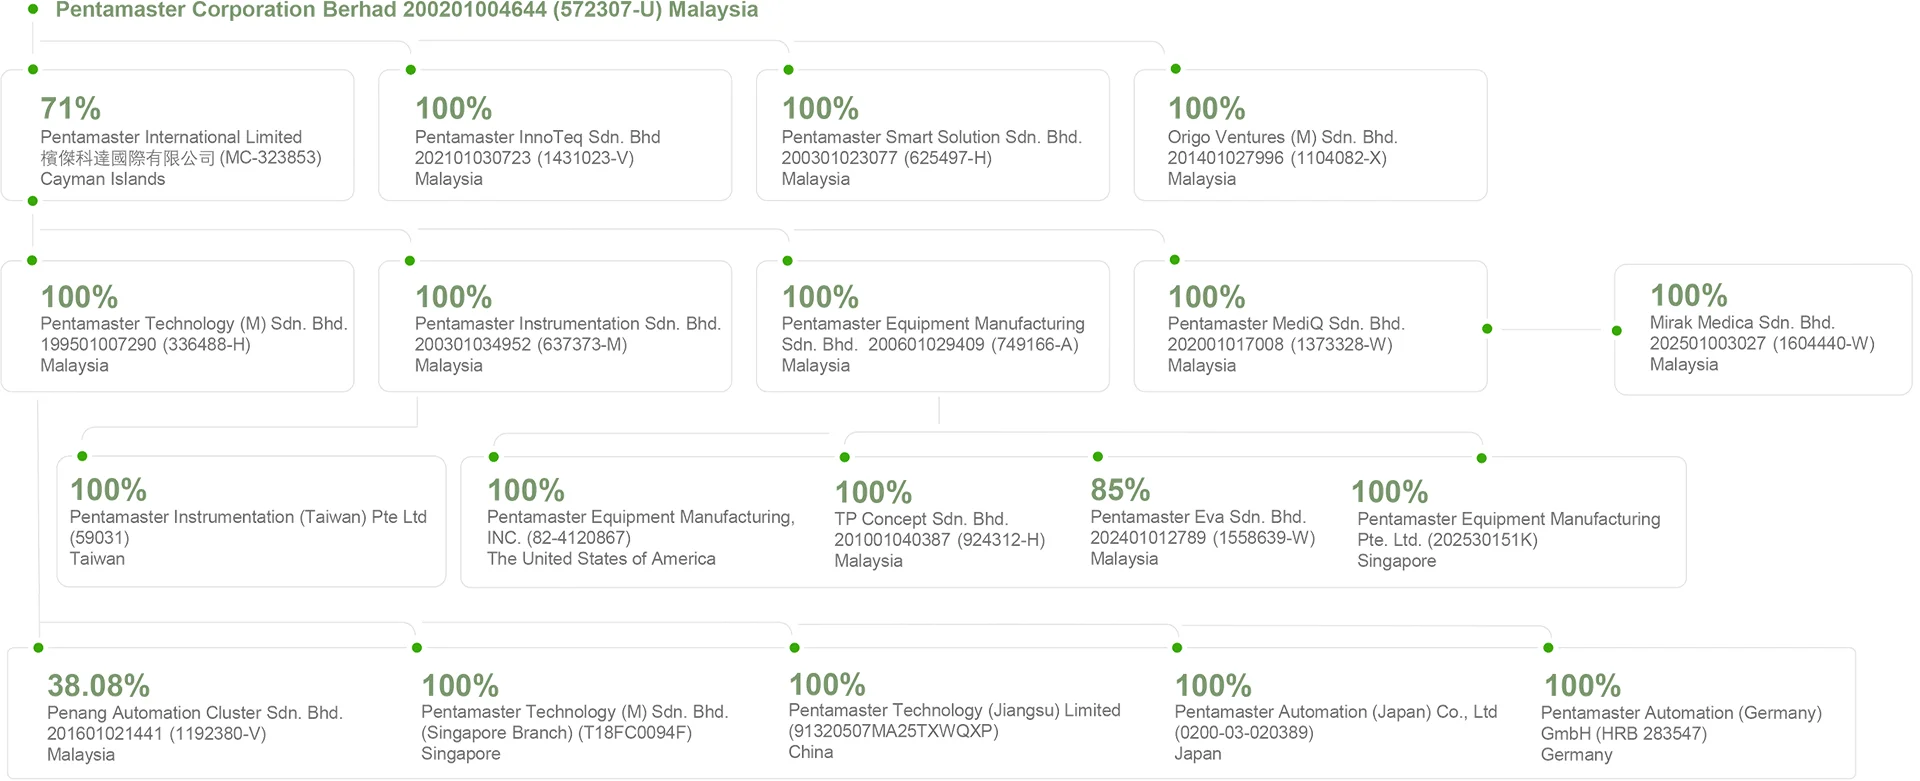Select the Pentamaster International Limited box
The image size is (1920, 781).
(178, 135)
